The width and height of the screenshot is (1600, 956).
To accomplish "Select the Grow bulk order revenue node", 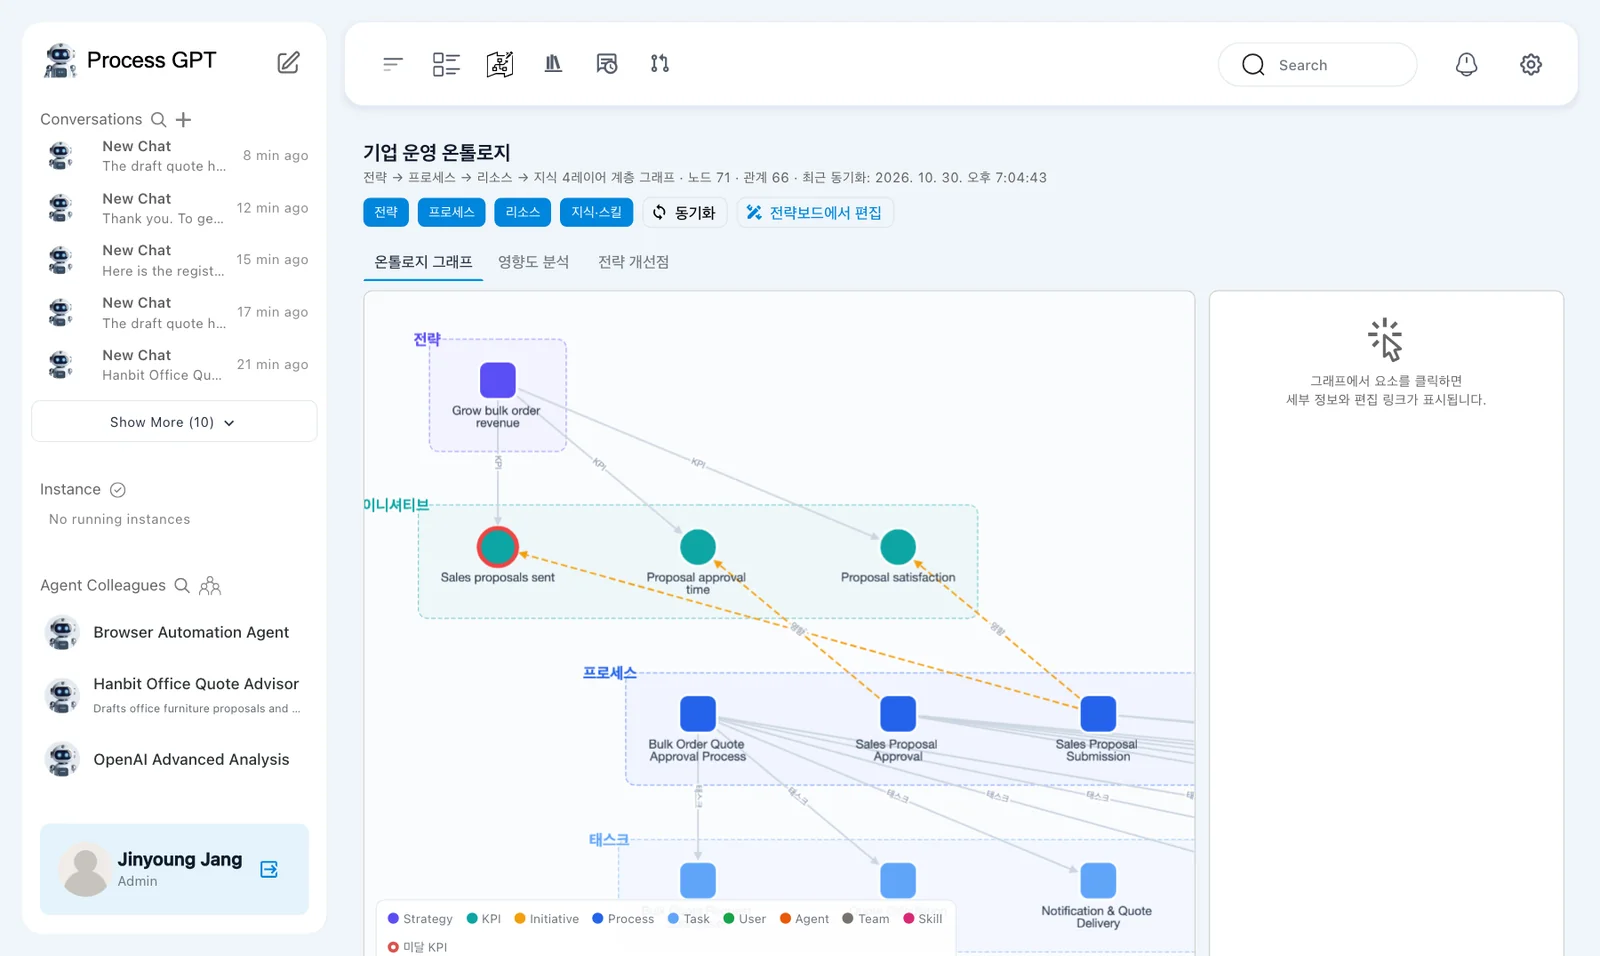I will coord(498,380).
